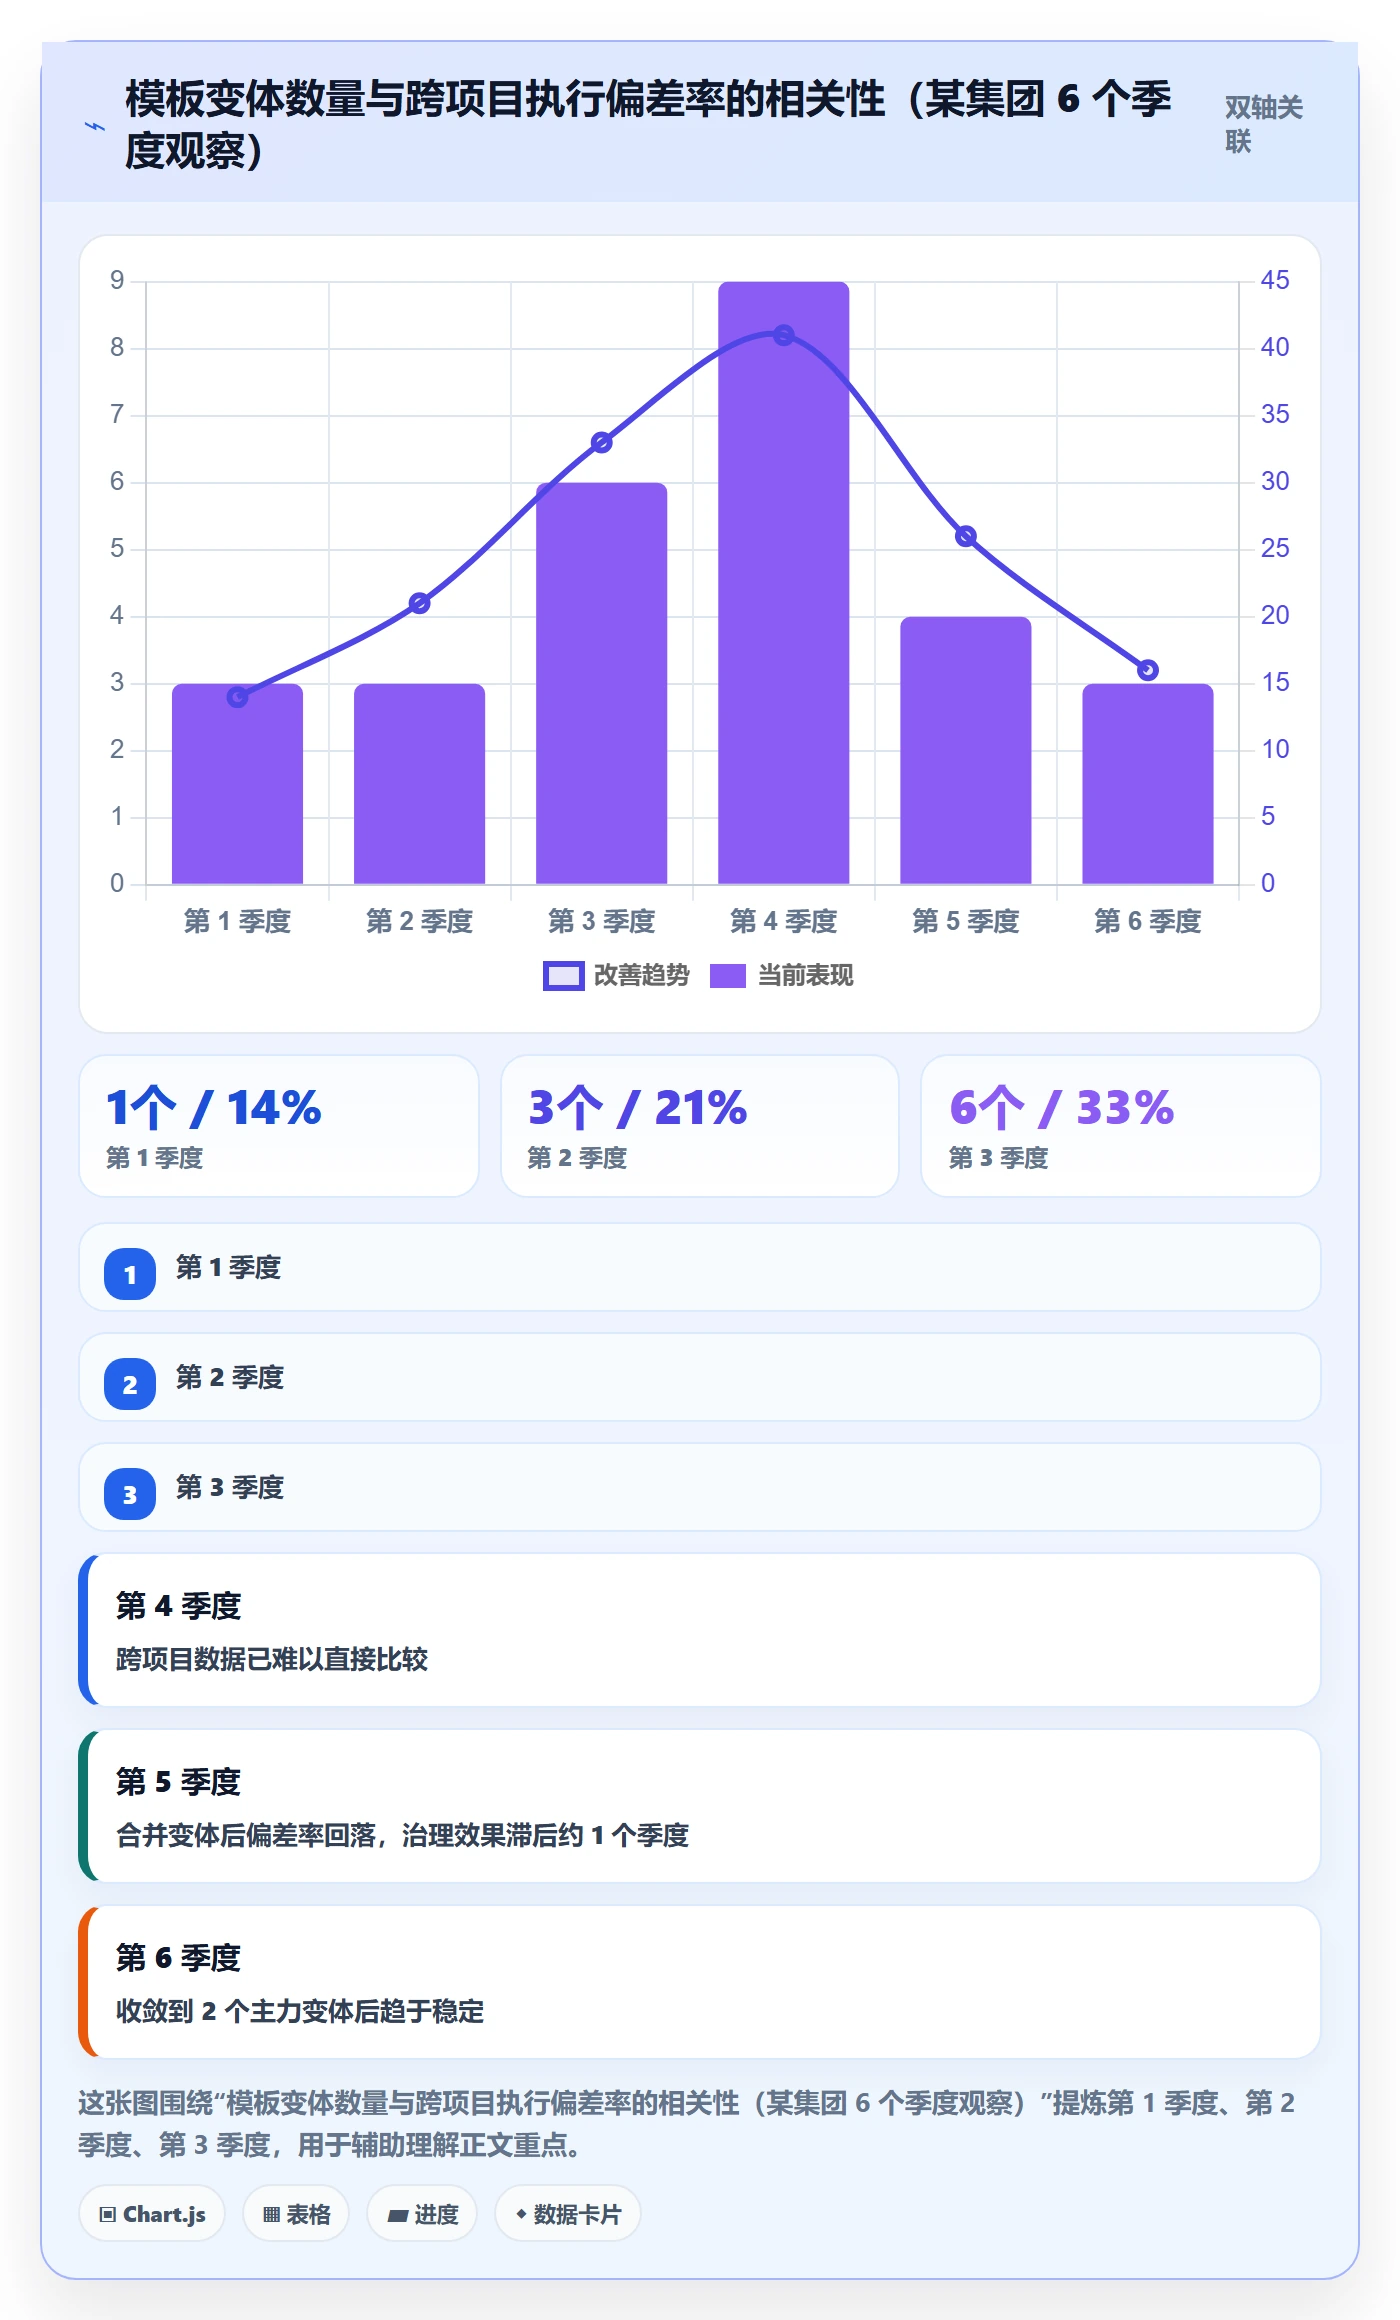Click the 第 1 季度 bar in chart
The image size is (1400, 2320).
coord(237,784)
